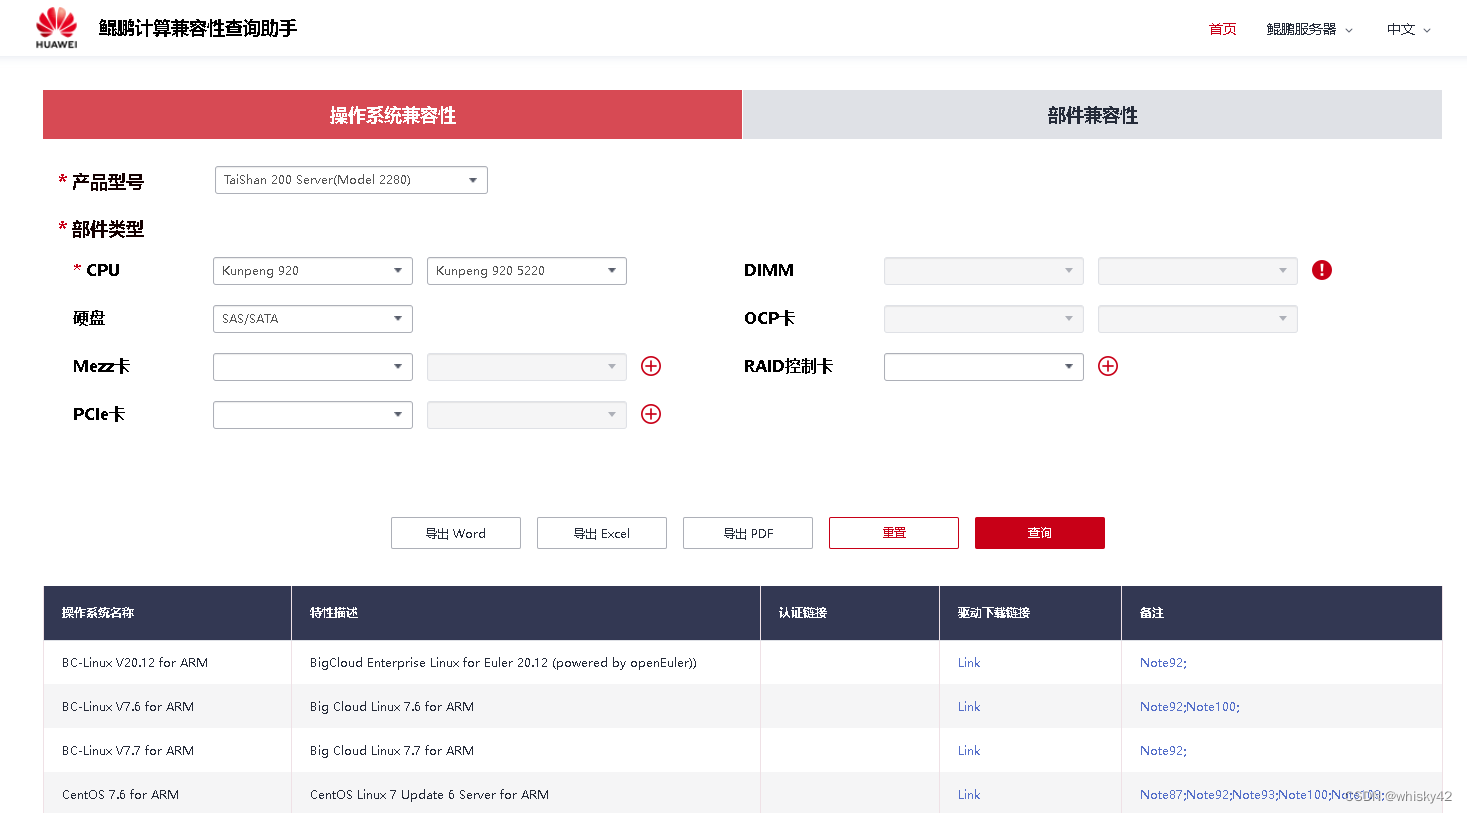Click the 导出 Word button
Image resolution: width=1467 pixels, height=813 pixels.
click(456, 533)
